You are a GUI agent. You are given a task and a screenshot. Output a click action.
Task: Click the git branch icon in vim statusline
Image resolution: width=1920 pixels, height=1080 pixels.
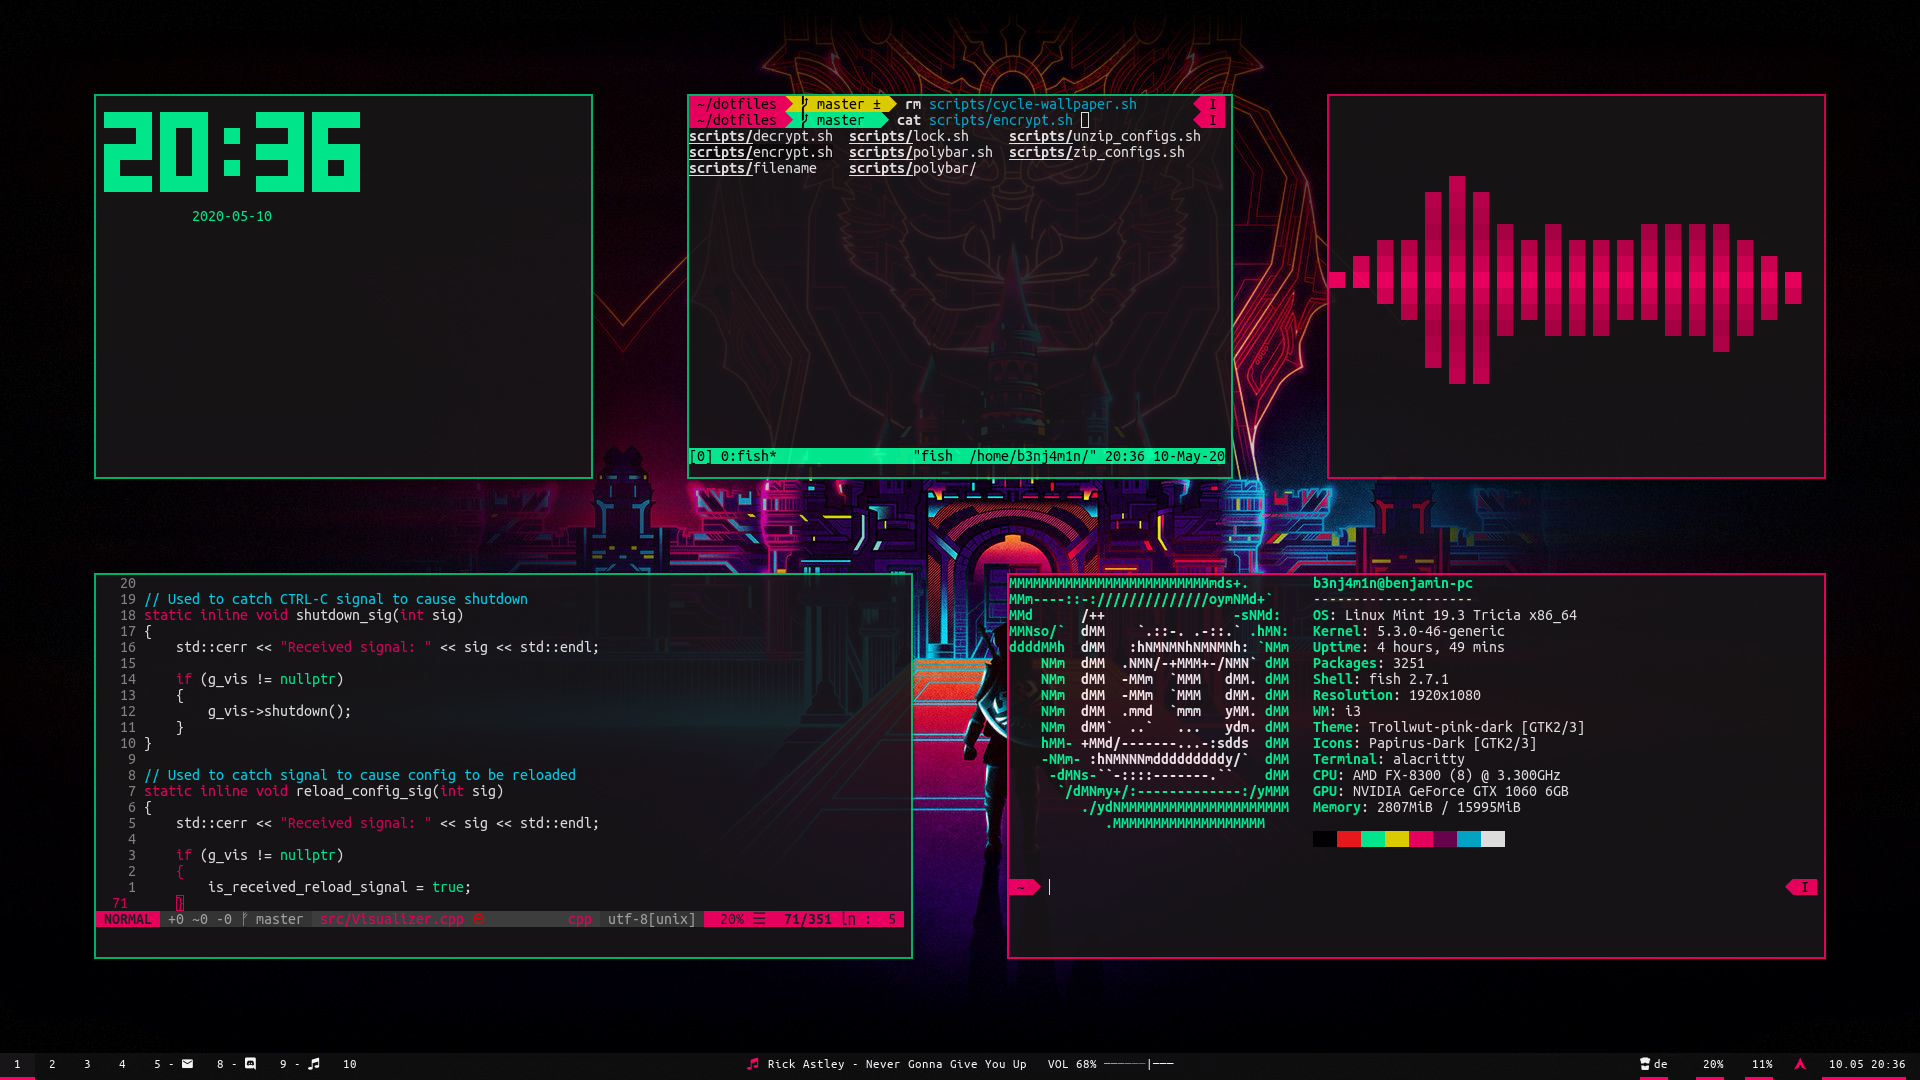(x=244, y=919)
